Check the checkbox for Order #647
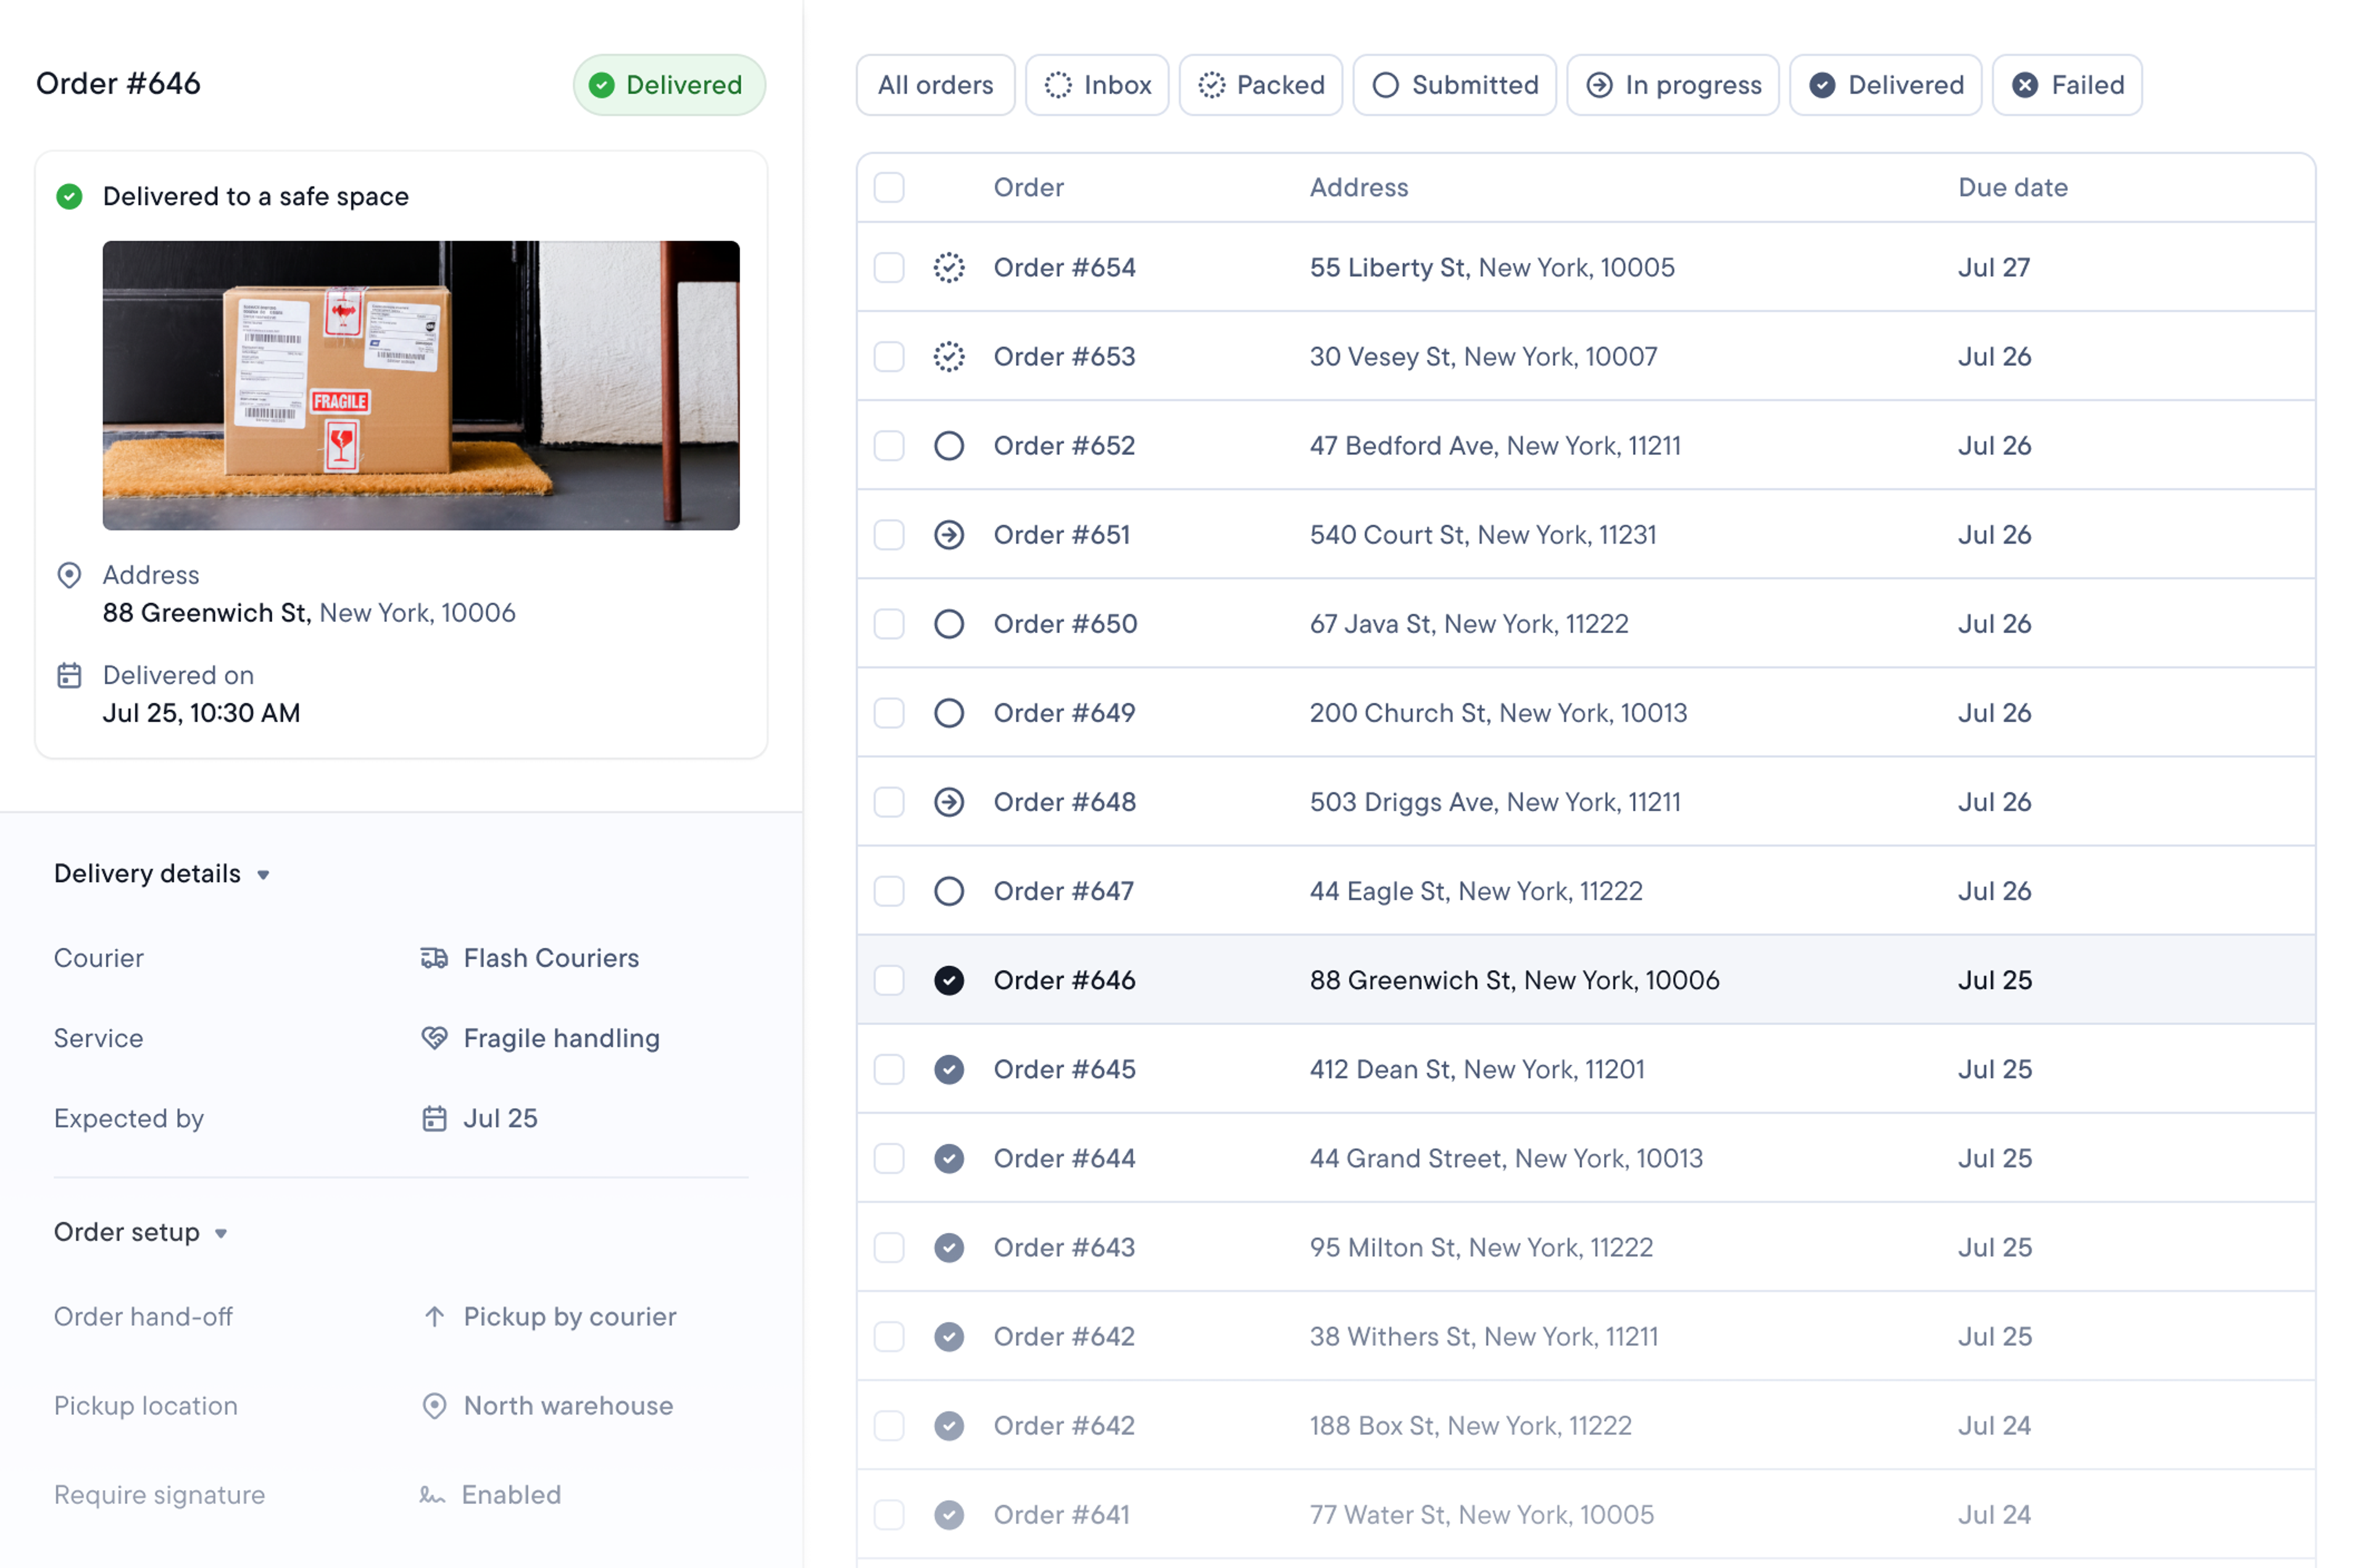Image resolution: width=2370 pixels, height=1568 pixels. point(889,891)
